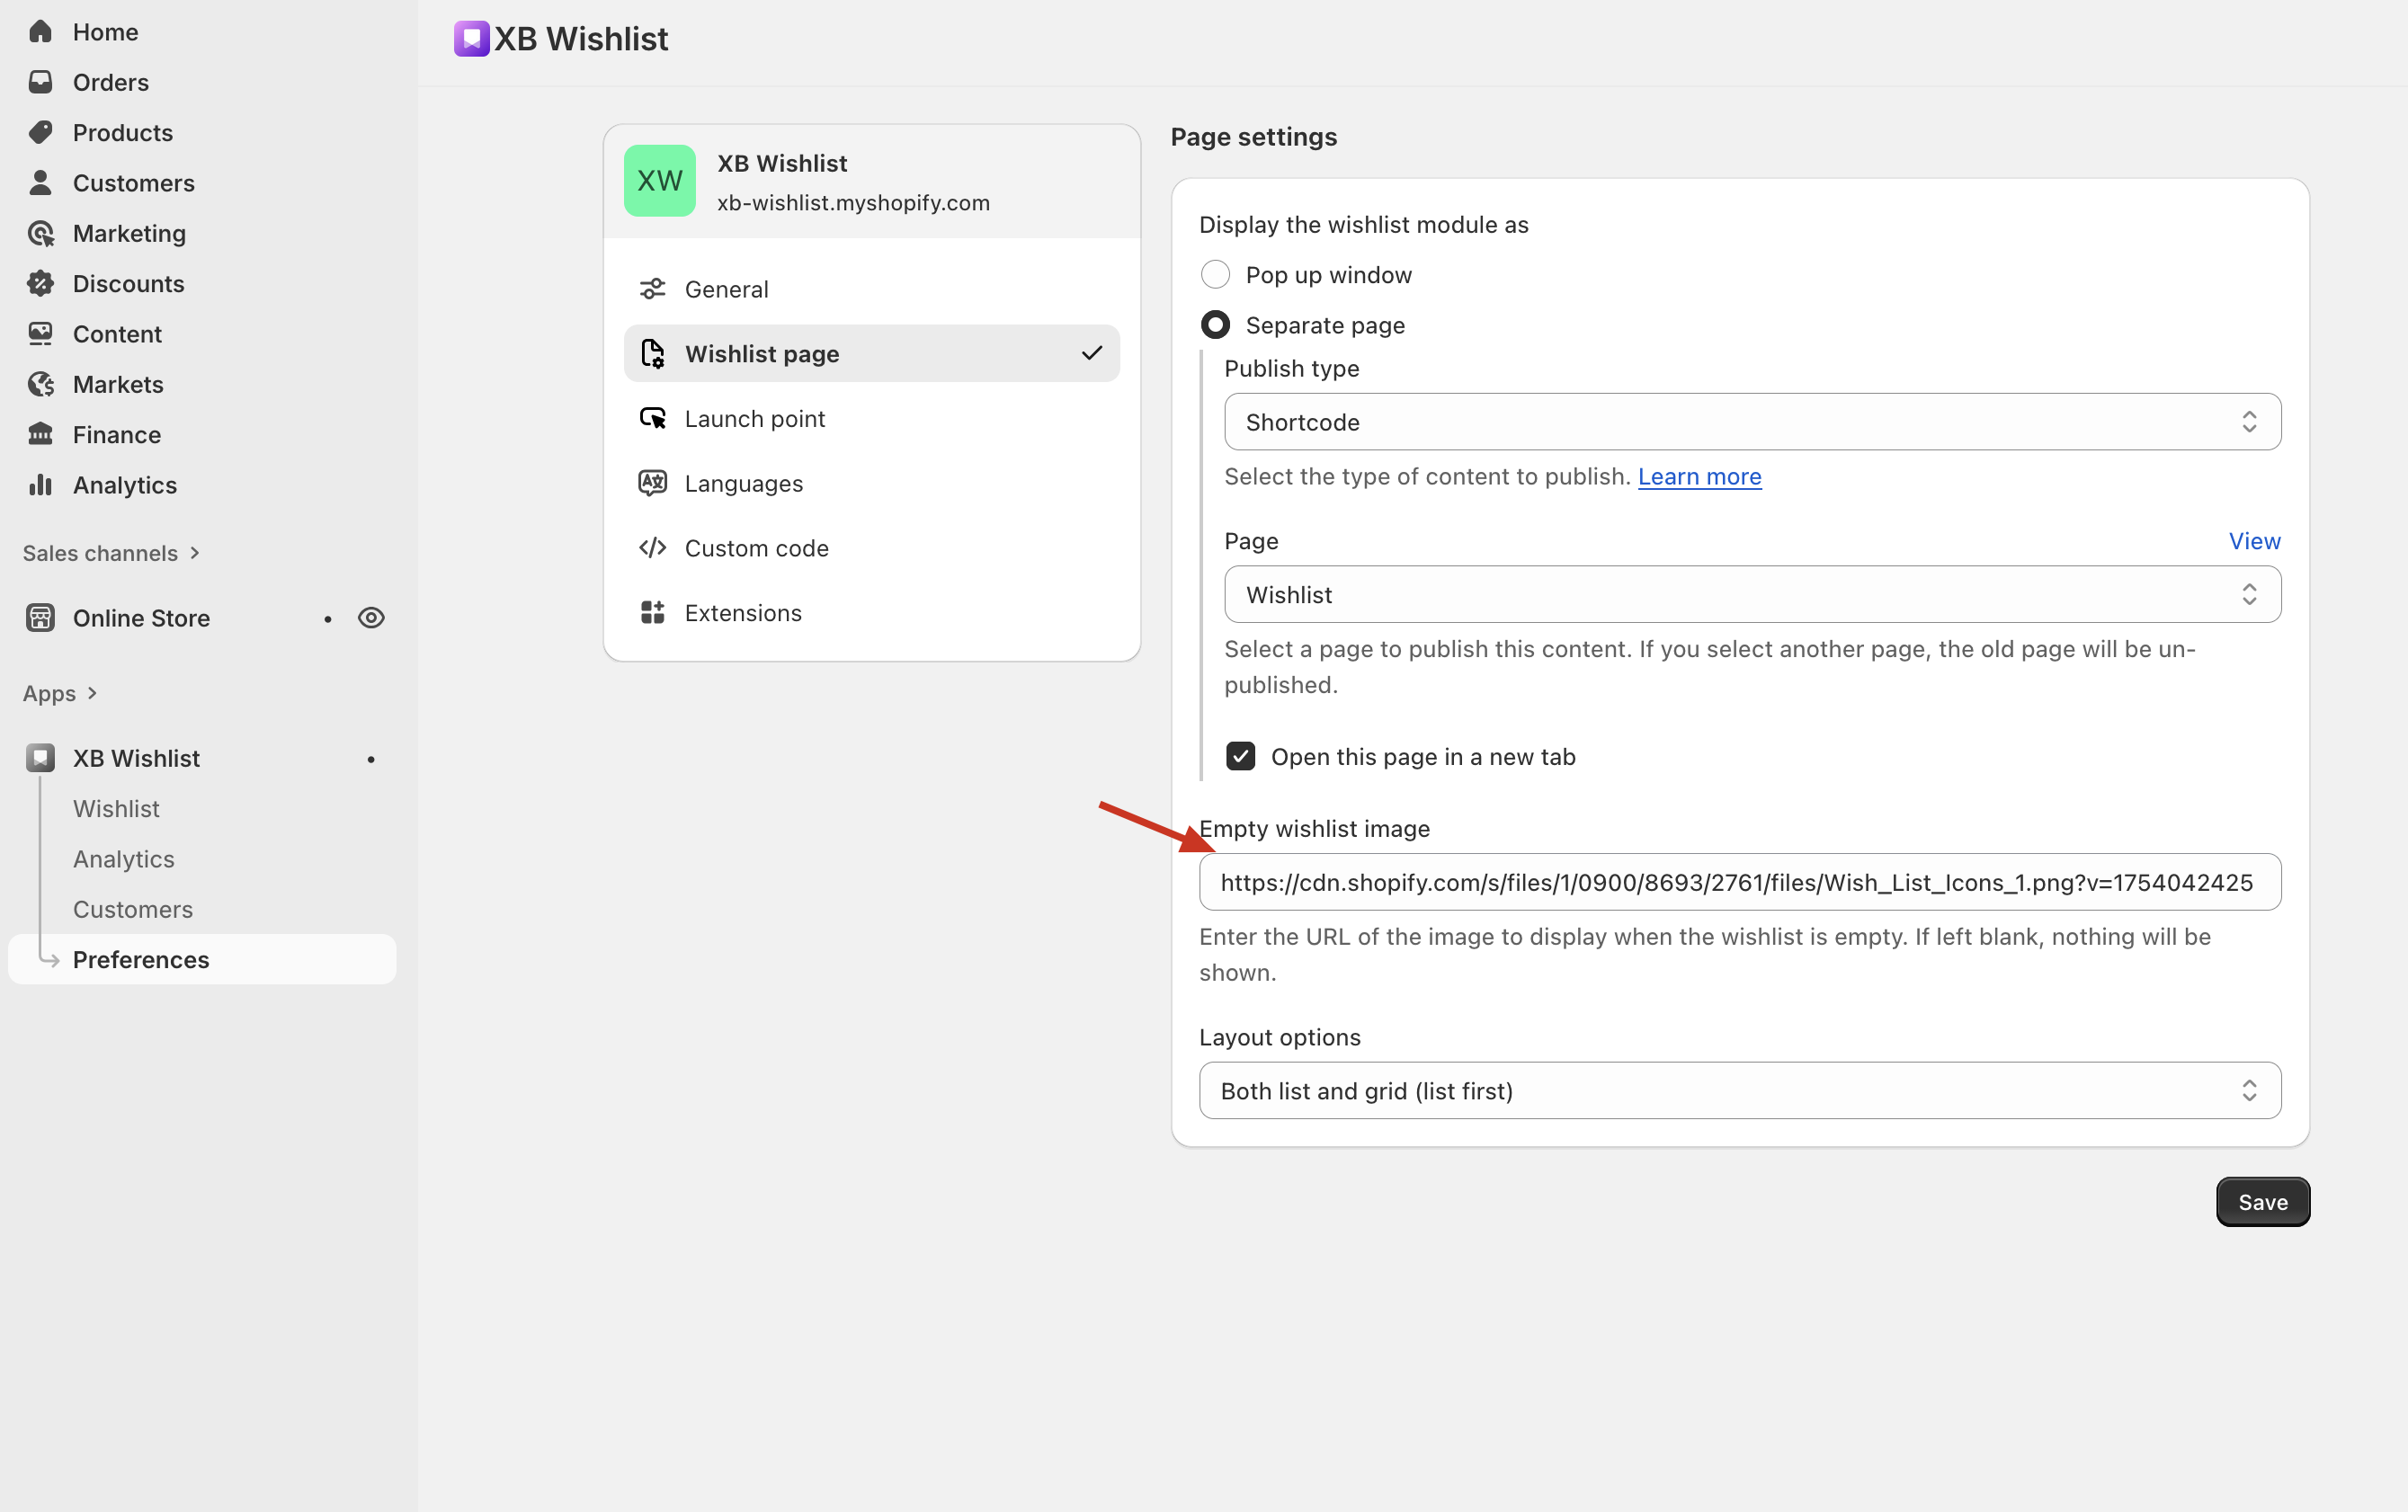The height and width of the screenshot is (1512, 2408).
Task: Click the Analytics bar chart icon
Action: coord(40,485)
